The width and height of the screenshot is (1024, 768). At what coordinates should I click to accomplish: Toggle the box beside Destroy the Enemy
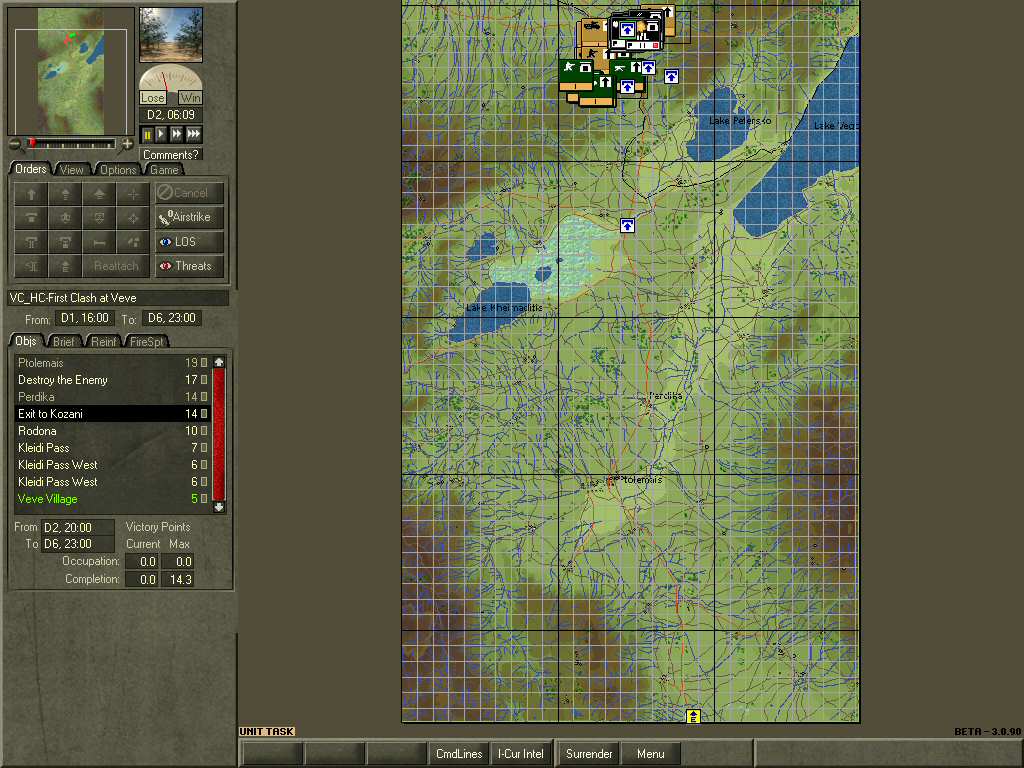204,379
